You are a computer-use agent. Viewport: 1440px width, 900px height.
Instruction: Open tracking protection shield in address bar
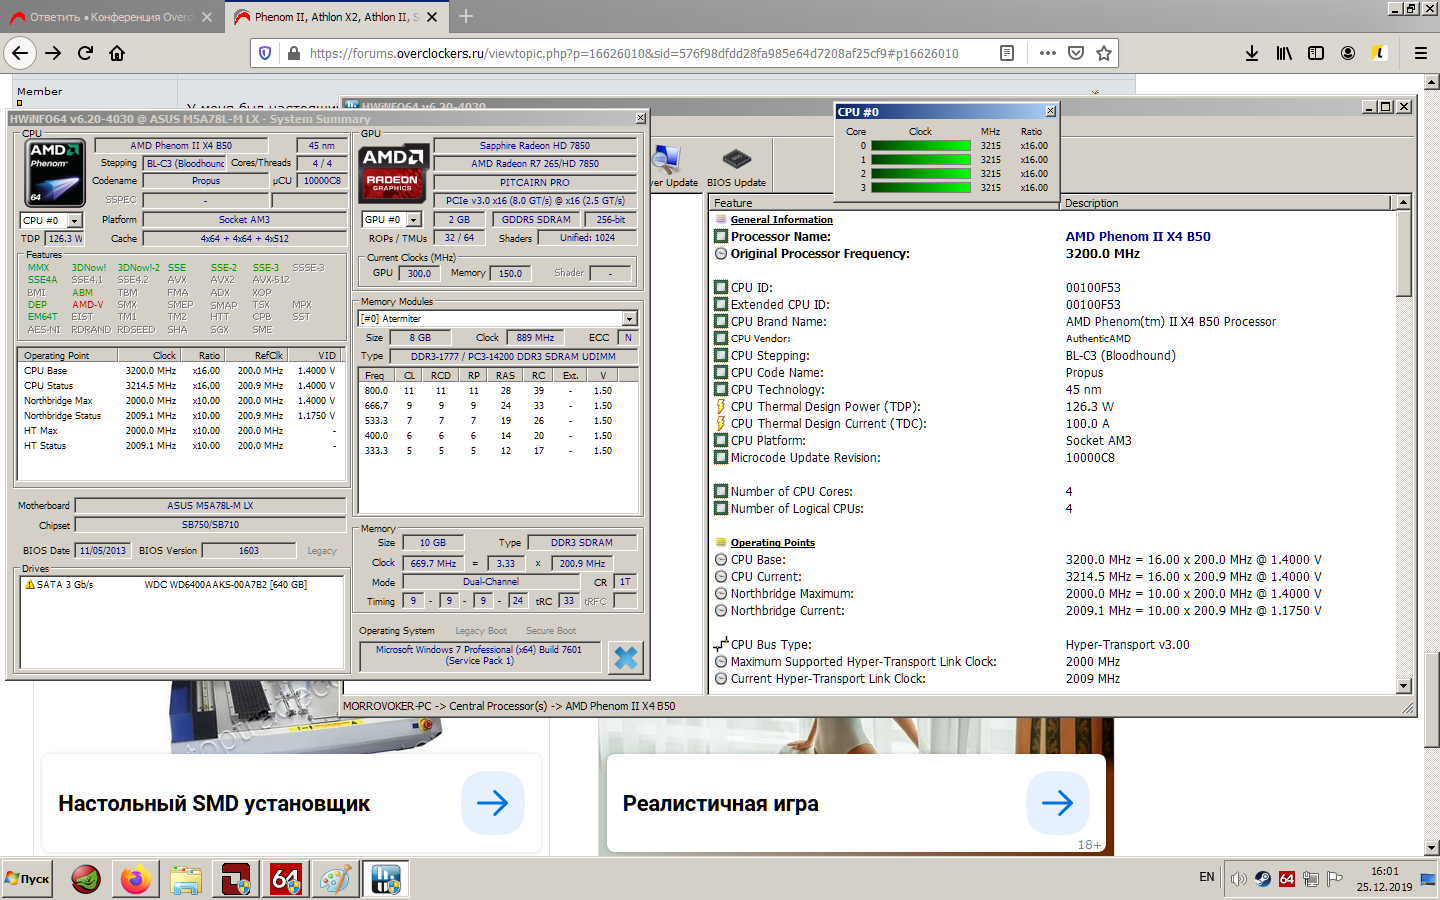(265, 53)
